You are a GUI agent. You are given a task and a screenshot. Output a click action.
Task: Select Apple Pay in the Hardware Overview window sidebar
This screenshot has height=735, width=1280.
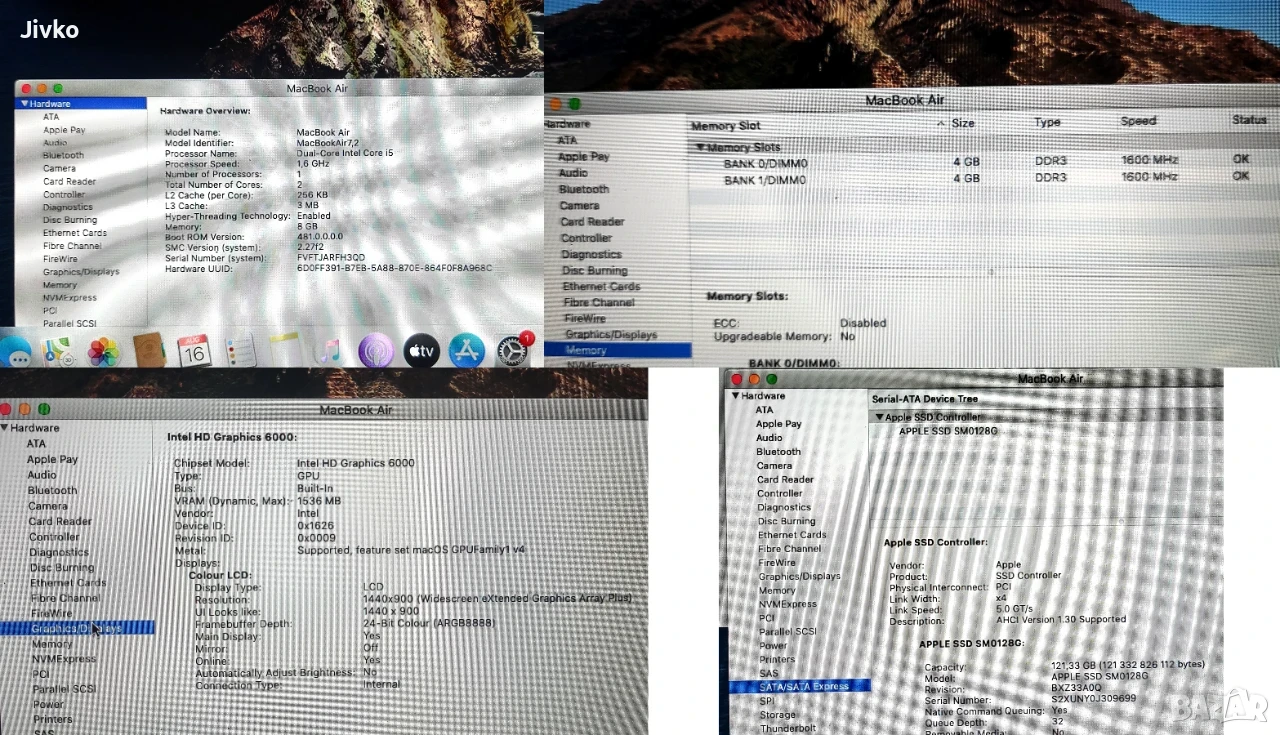coord(64,130)
